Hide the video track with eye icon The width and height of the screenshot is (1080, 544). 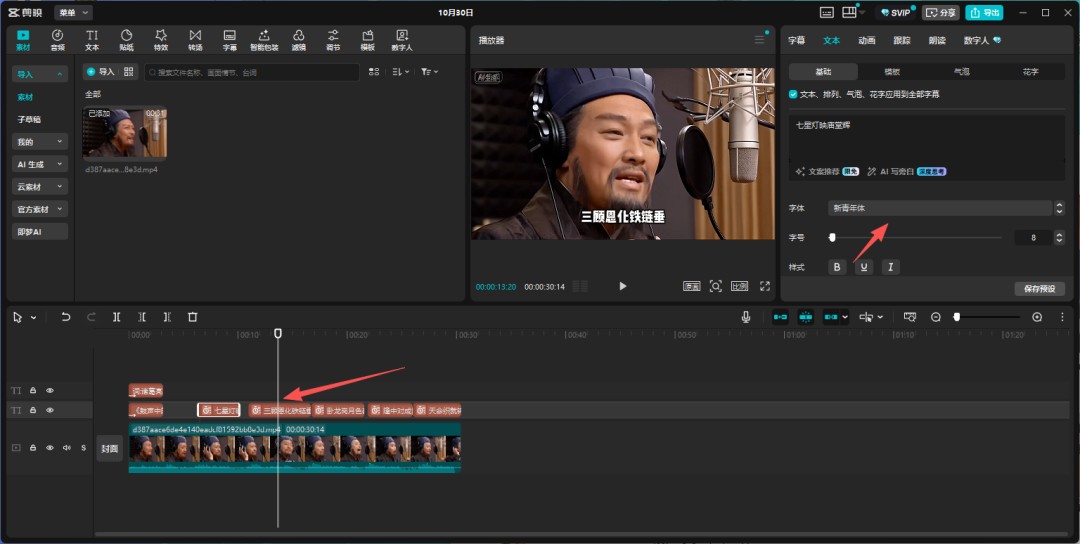click(x=50, y=448)
